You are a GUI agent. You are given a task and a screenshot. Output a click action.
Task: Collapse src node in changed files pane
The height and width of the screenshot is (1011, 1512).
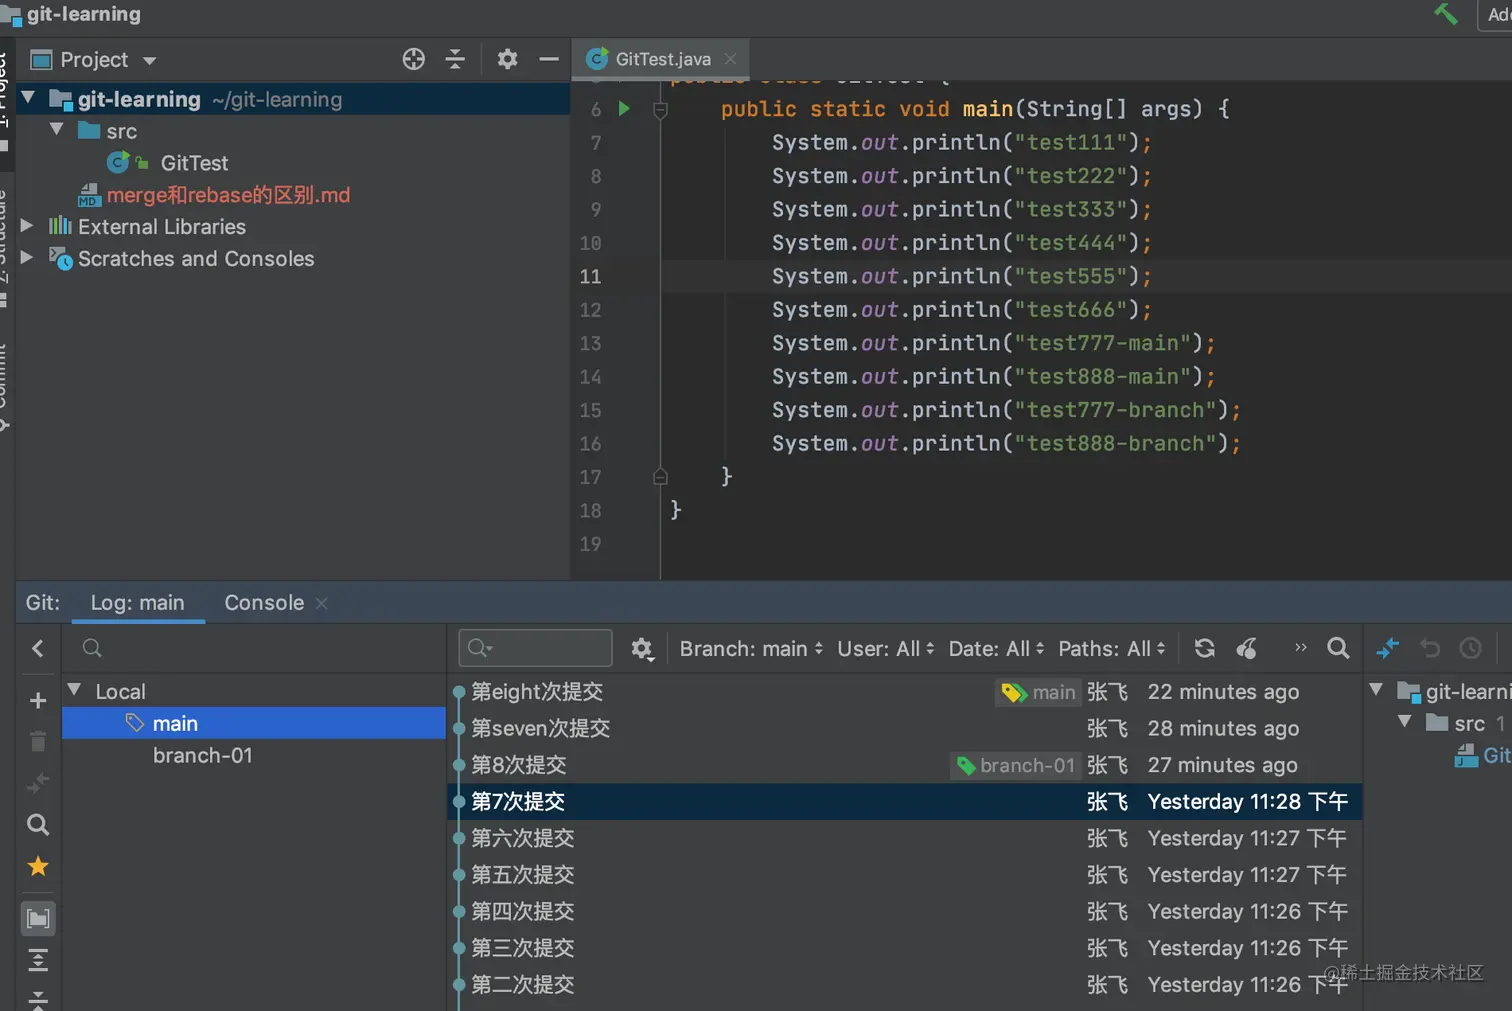point(1405,722)
